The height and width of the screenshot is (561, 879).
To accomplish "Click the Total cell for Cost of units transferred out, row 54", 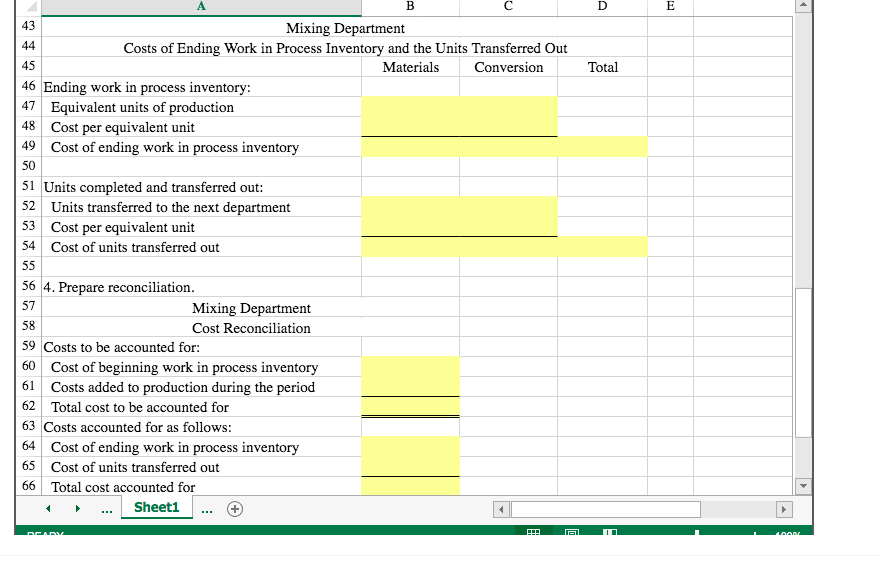I will point(603,247).
